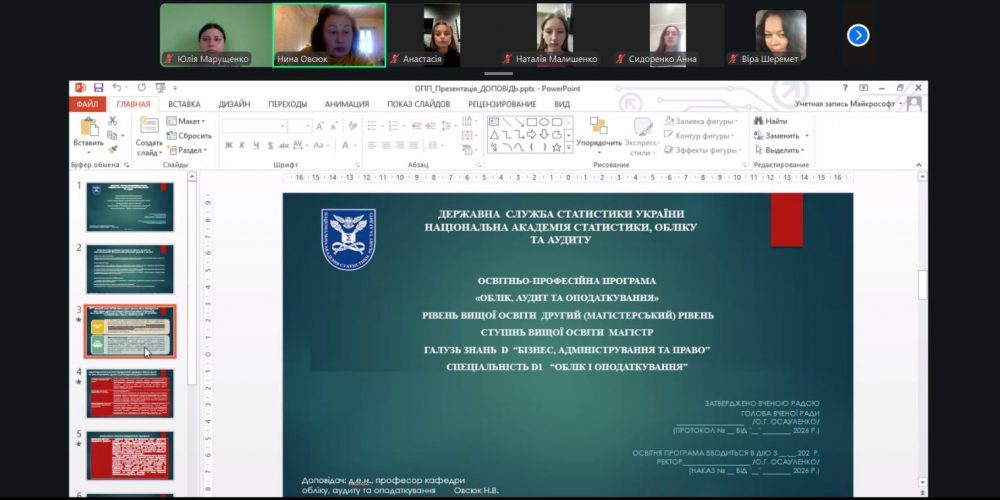
Task: Toggle justify text alignment
Action: click(x=414, y=145)
